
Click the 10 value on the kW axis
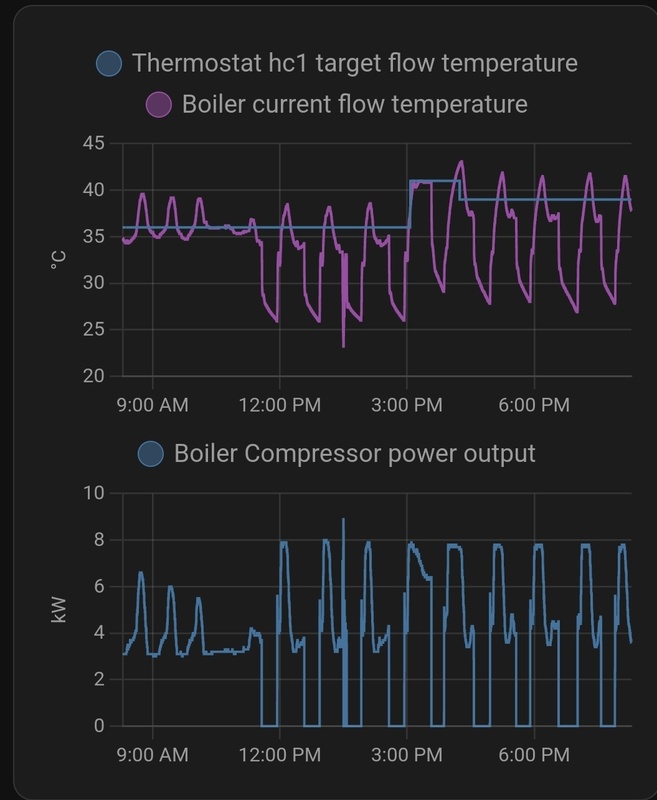click(93, 493)
